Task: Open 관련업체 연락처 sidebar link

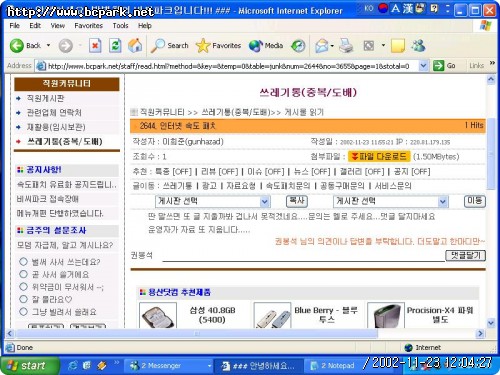Action: (54, 113)
